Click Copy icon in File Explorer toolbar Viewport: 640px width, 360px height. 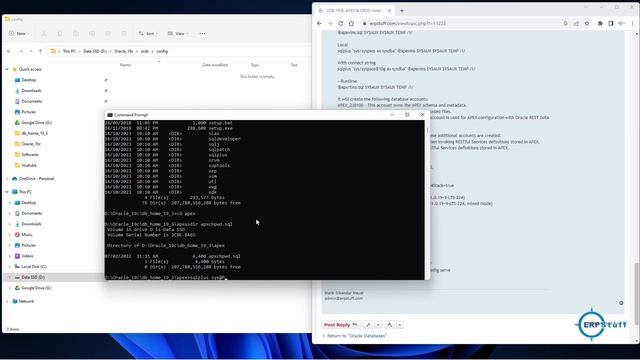pos(60,33)
